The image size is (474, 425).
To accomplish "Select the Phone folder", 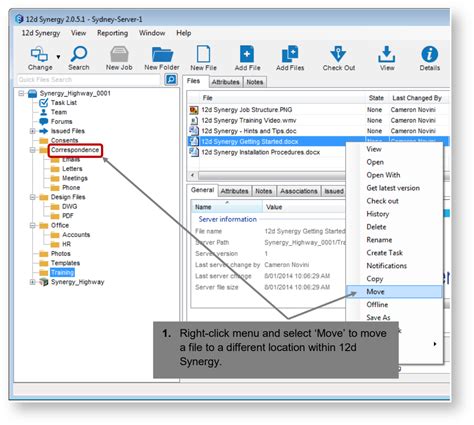I will [x=71, y=187].
